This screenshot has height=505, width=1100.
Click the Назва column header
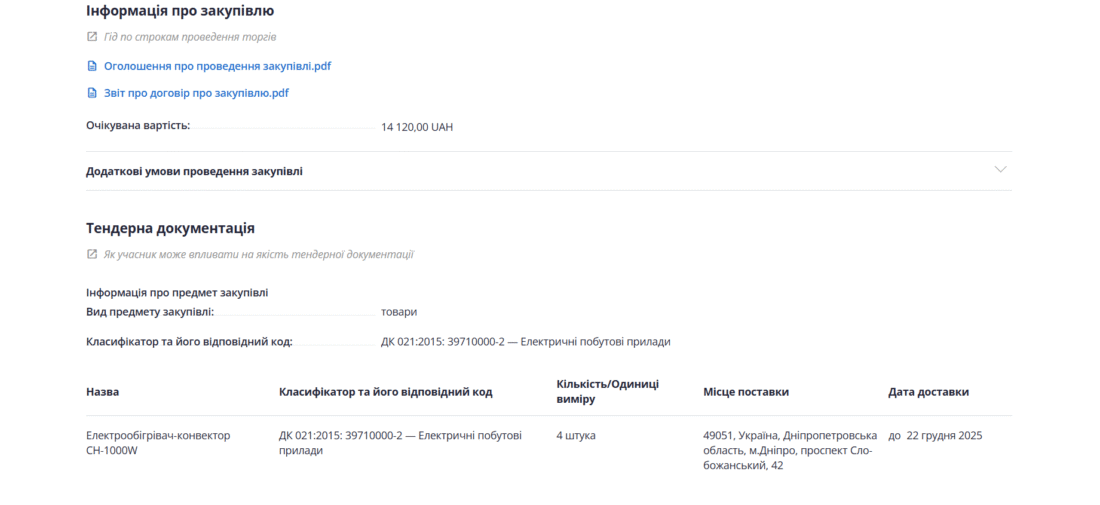(102, 392)
